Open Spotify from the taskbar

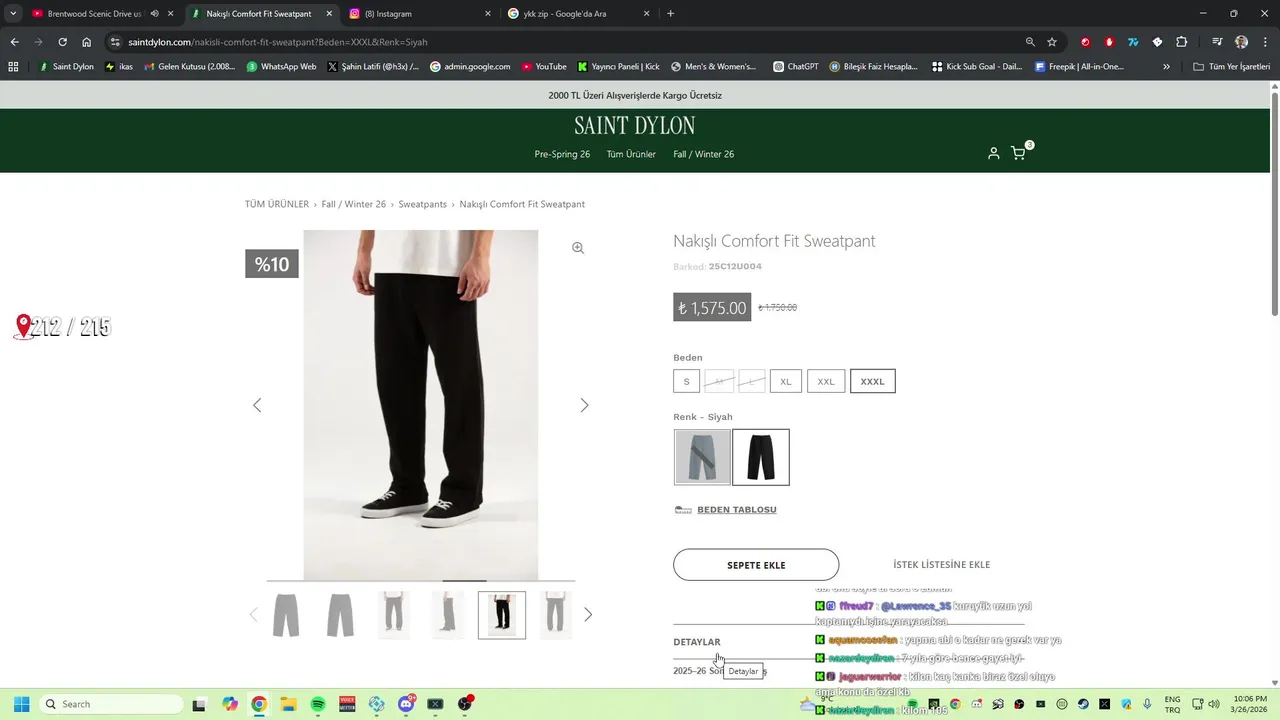click(x=318, y=704)
